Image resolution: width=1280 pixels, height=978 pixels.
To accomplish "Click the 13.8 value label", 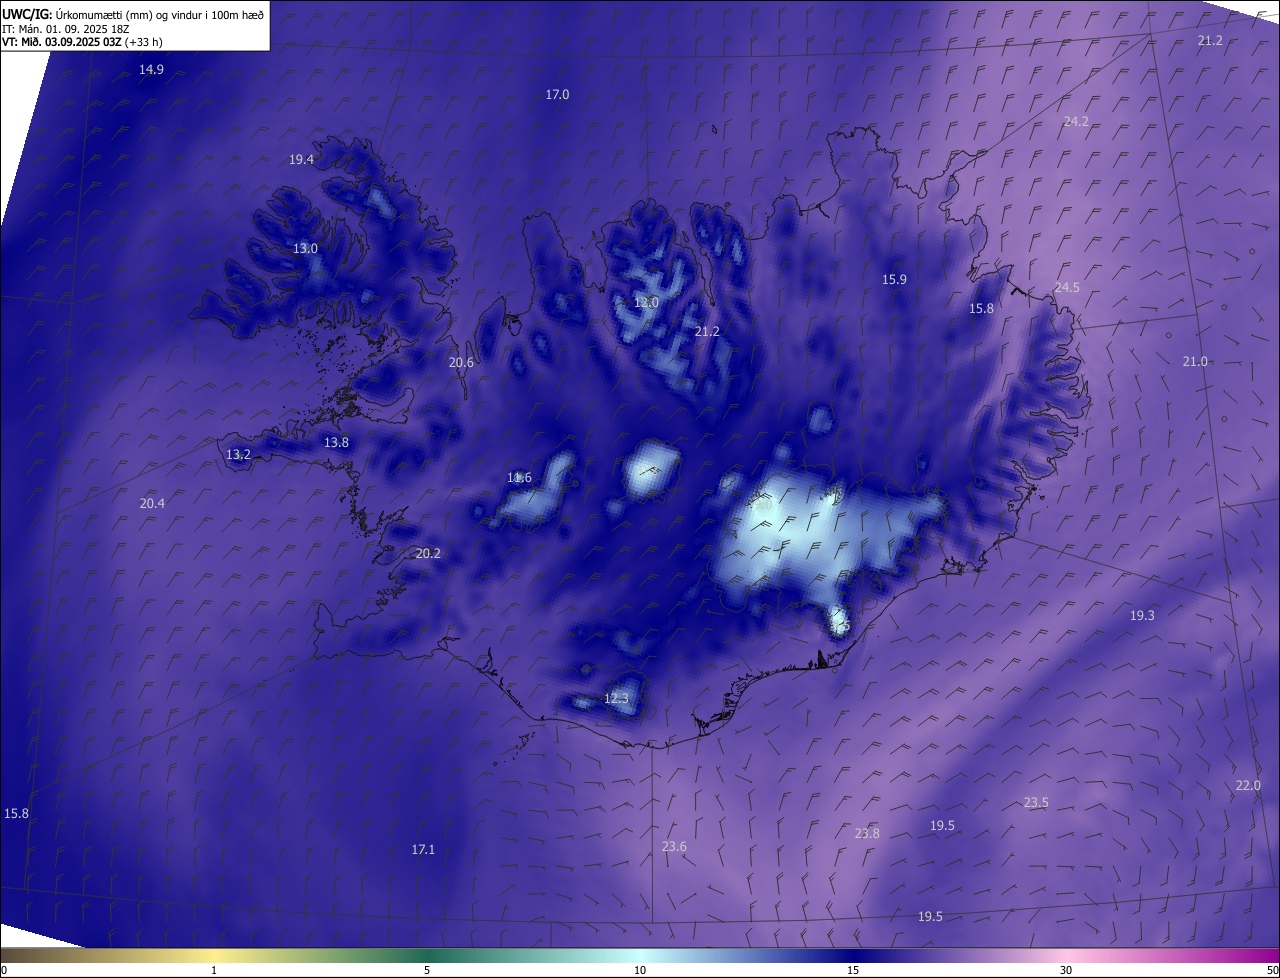I will point(336,442).
